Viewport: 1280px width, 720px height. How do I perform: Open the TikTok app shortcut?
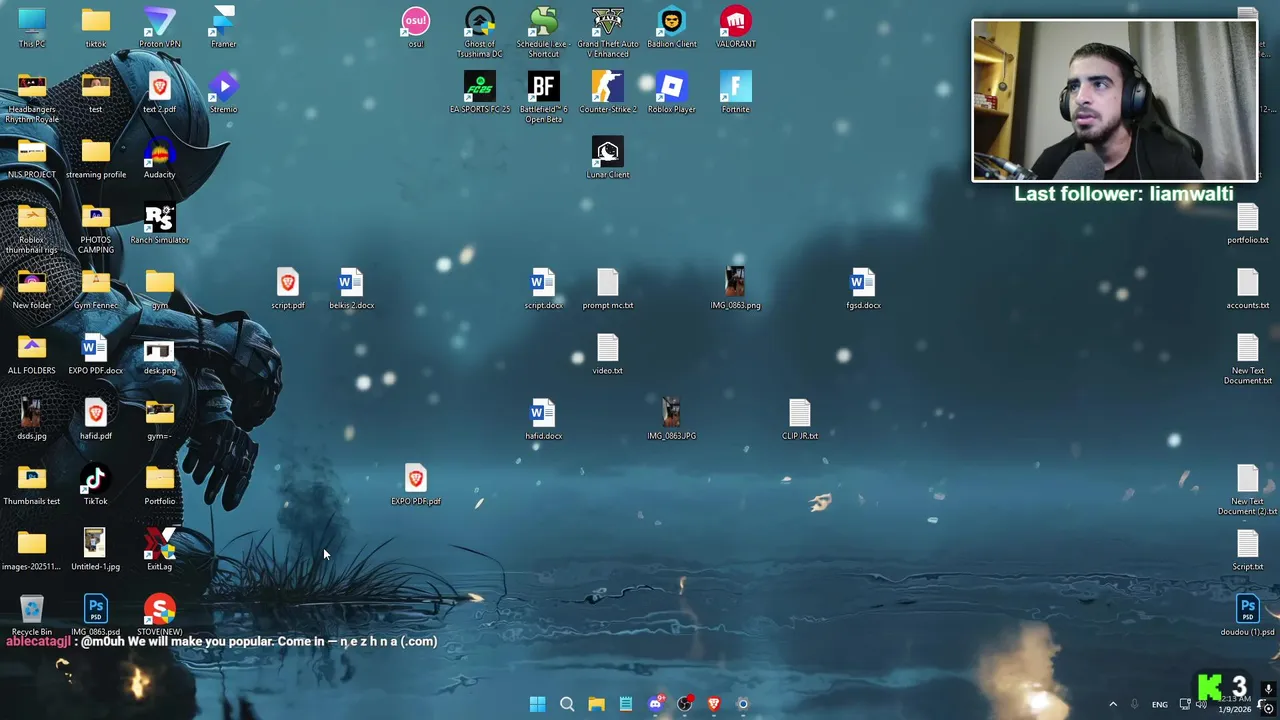click(x=96, y=484)
